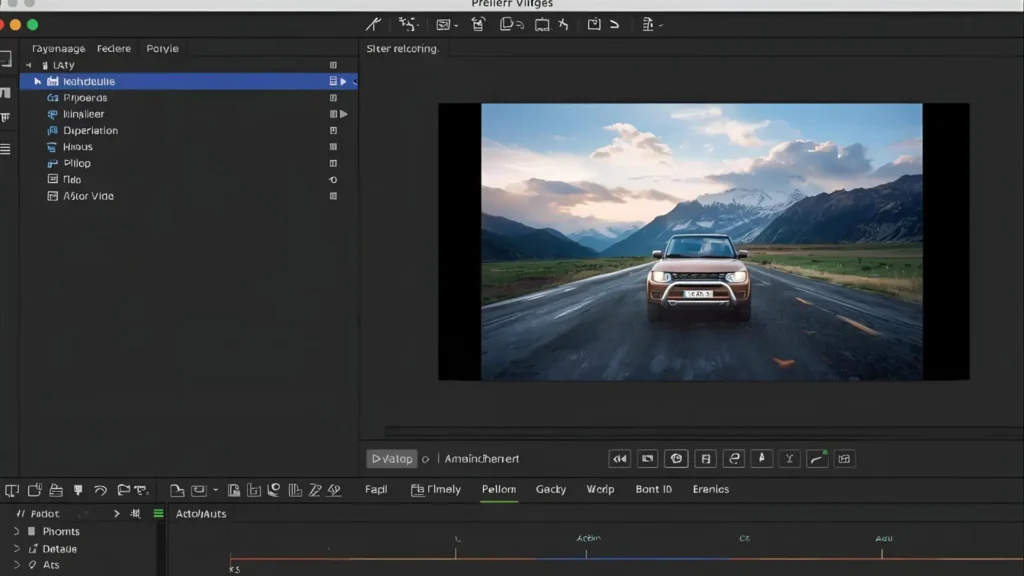Image resolution: width=1024 pixels, height=576 pixels.
Task: Expand the Detaue row in timeline panel
Action: pos(16,548)
